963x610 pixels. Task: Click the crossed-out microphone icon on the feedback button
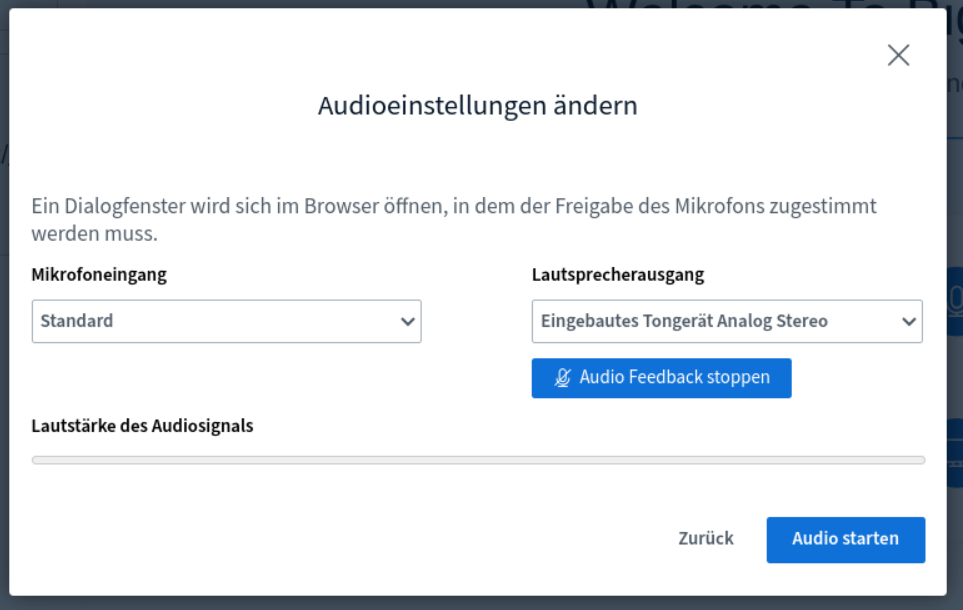tap(563, 378)
